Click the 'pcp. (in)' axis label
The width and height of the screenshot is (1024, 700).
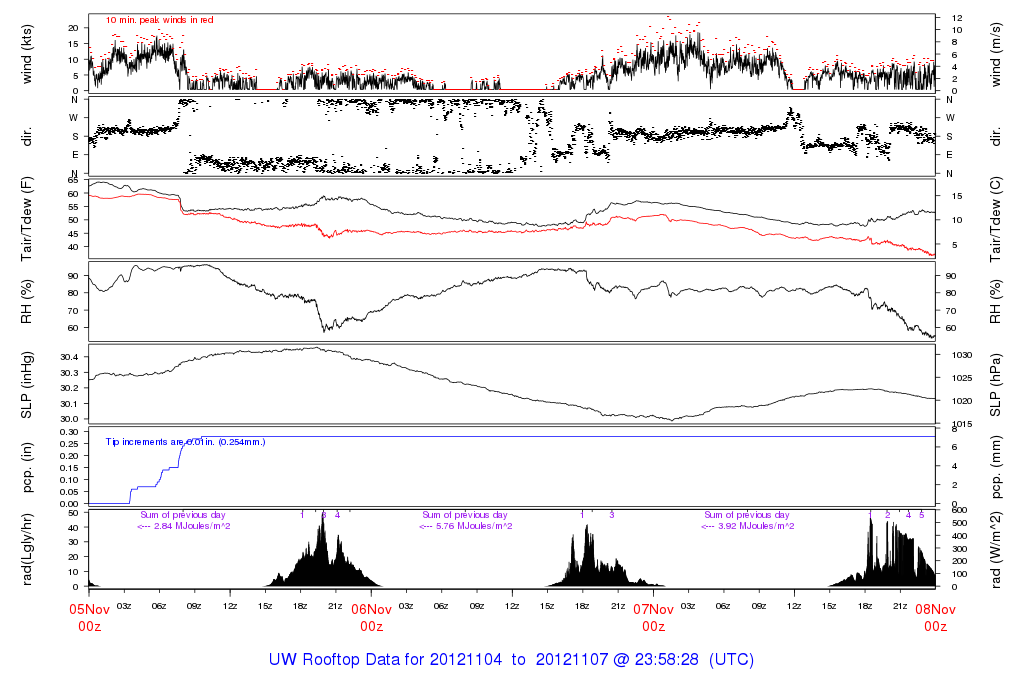point(28,467)
